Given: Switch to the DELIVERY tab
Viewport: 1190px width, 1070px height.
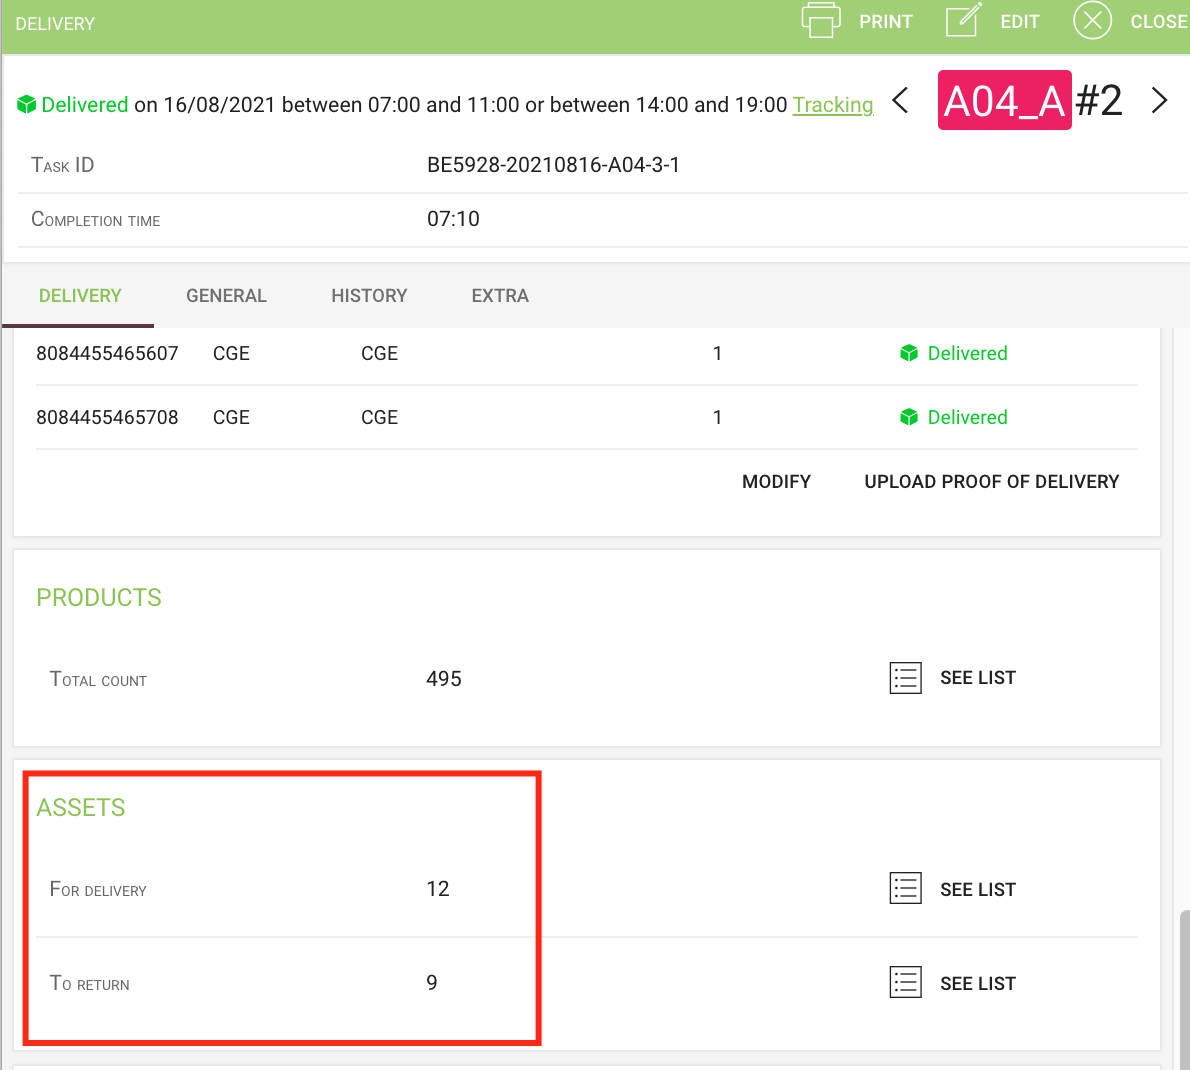Looking at the screenshot, I should (80, 296).
